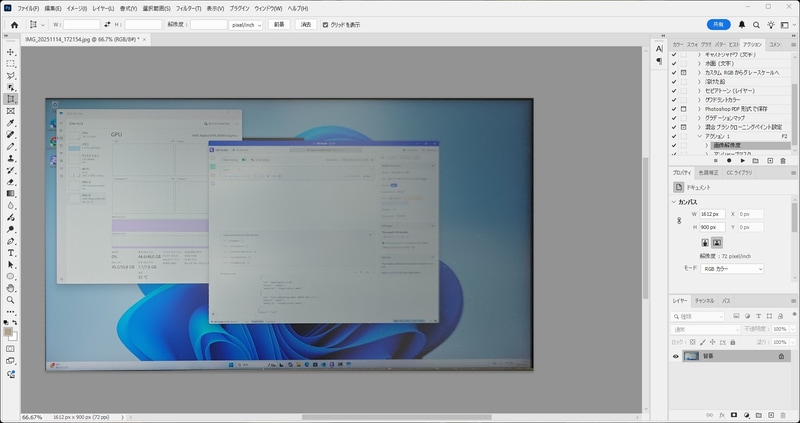Select the Gradient tool
Screen dimensions: 800x423
(x=10, y=193)
